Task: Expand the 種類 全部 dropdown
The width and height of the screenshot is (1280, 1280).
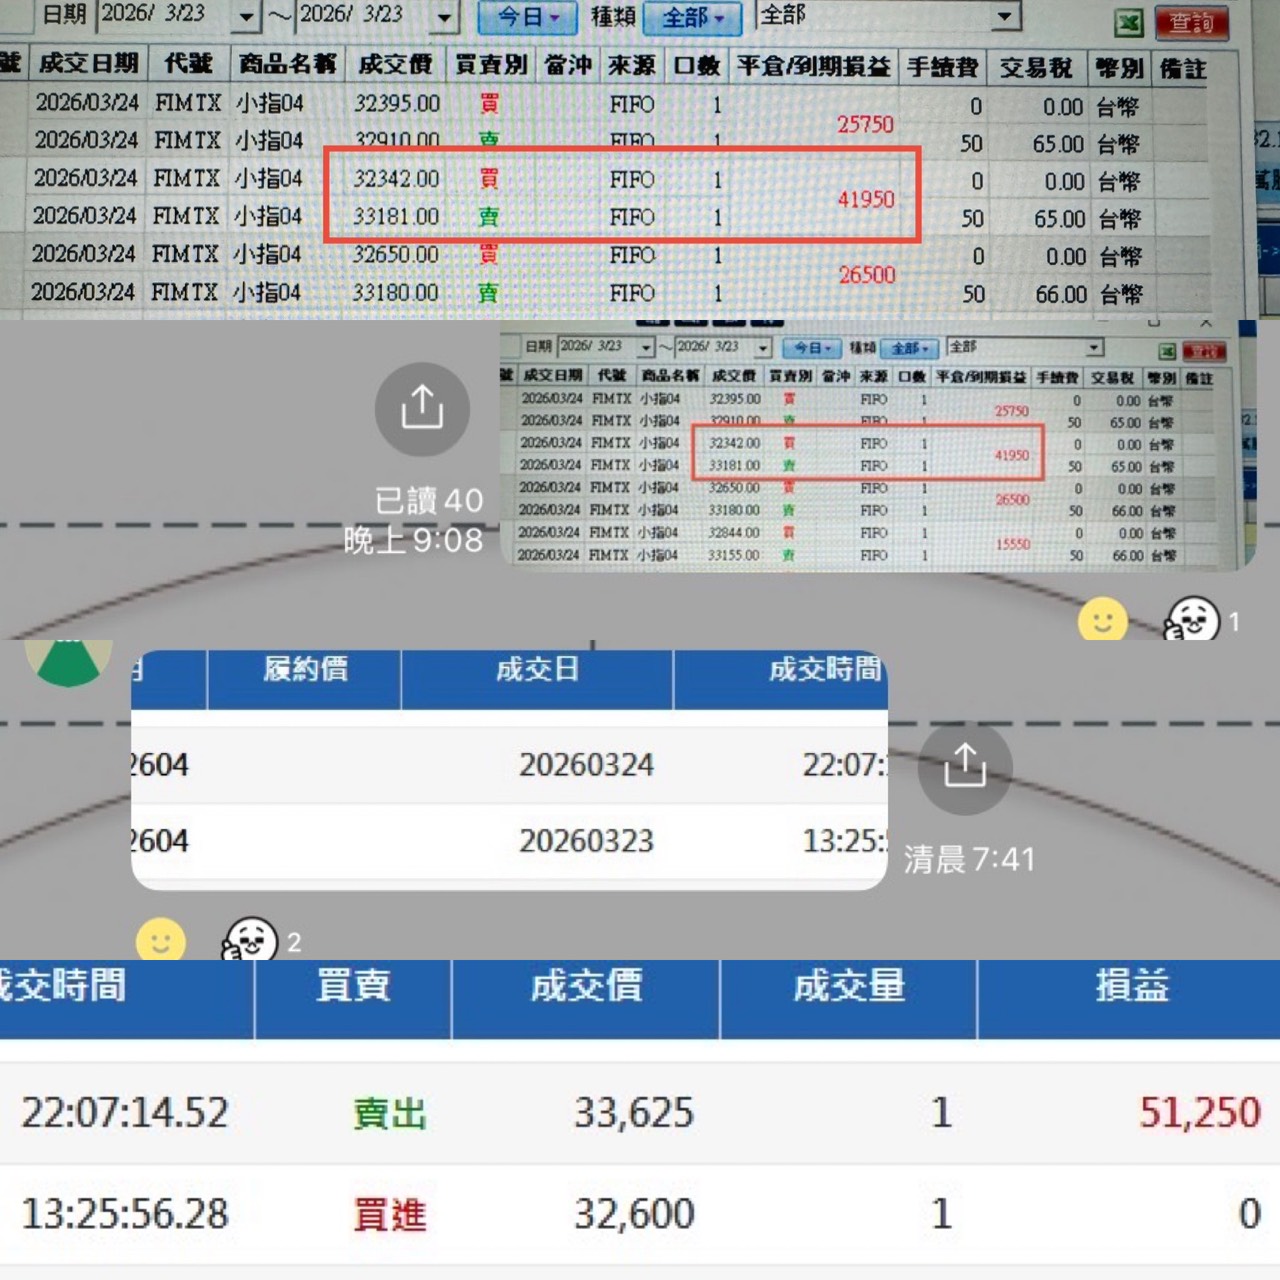Action: point(692,16)
